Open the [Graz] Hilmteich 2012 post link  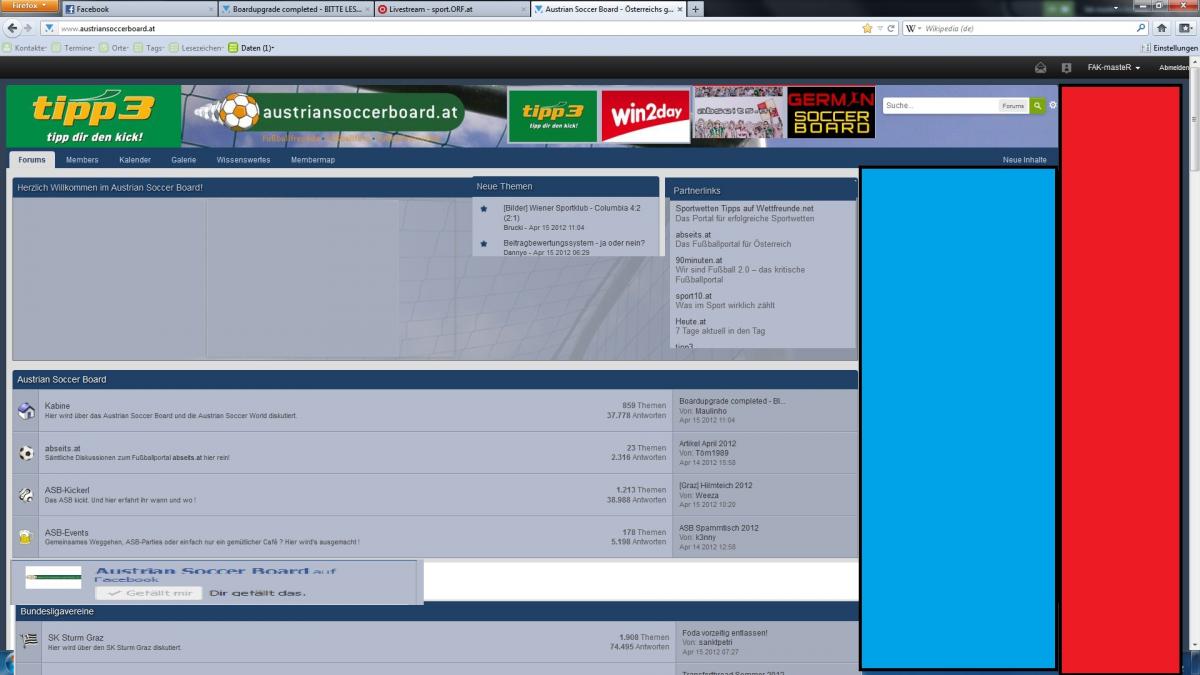[x=716, y=485]
